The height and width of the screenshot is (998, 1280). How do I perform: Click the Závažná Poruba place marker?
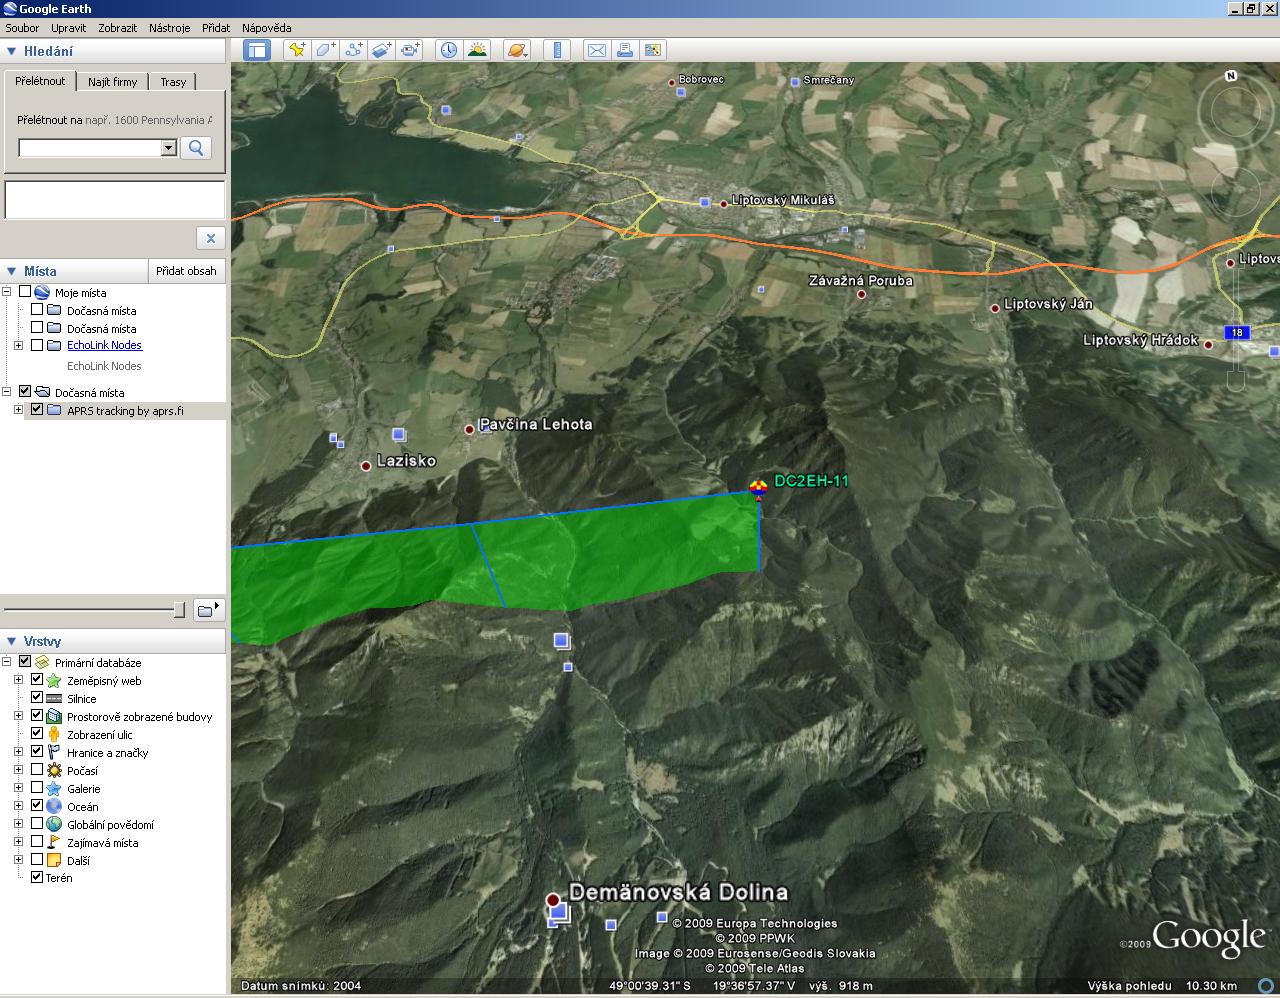click(861, 294)
